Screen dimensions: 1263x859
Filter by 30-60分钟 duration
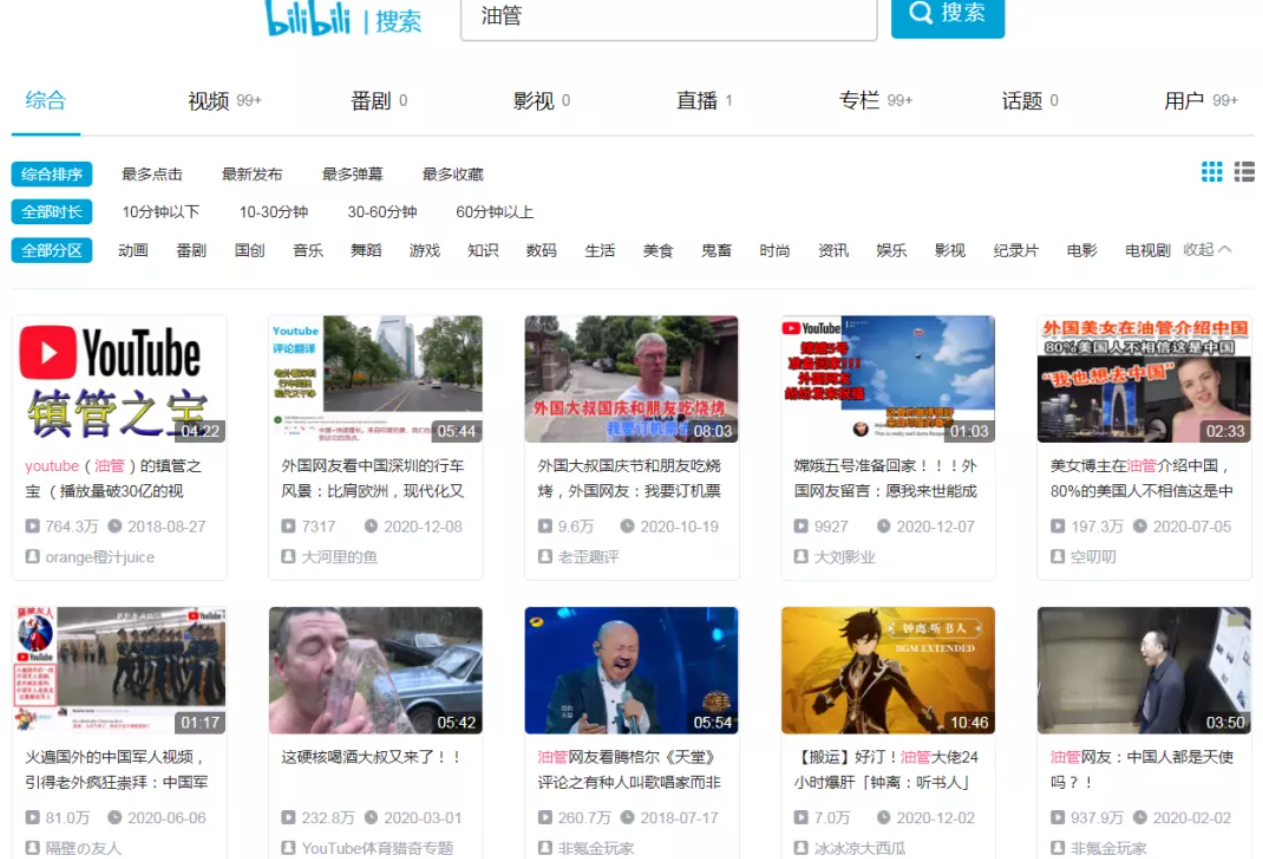(382, 212)
